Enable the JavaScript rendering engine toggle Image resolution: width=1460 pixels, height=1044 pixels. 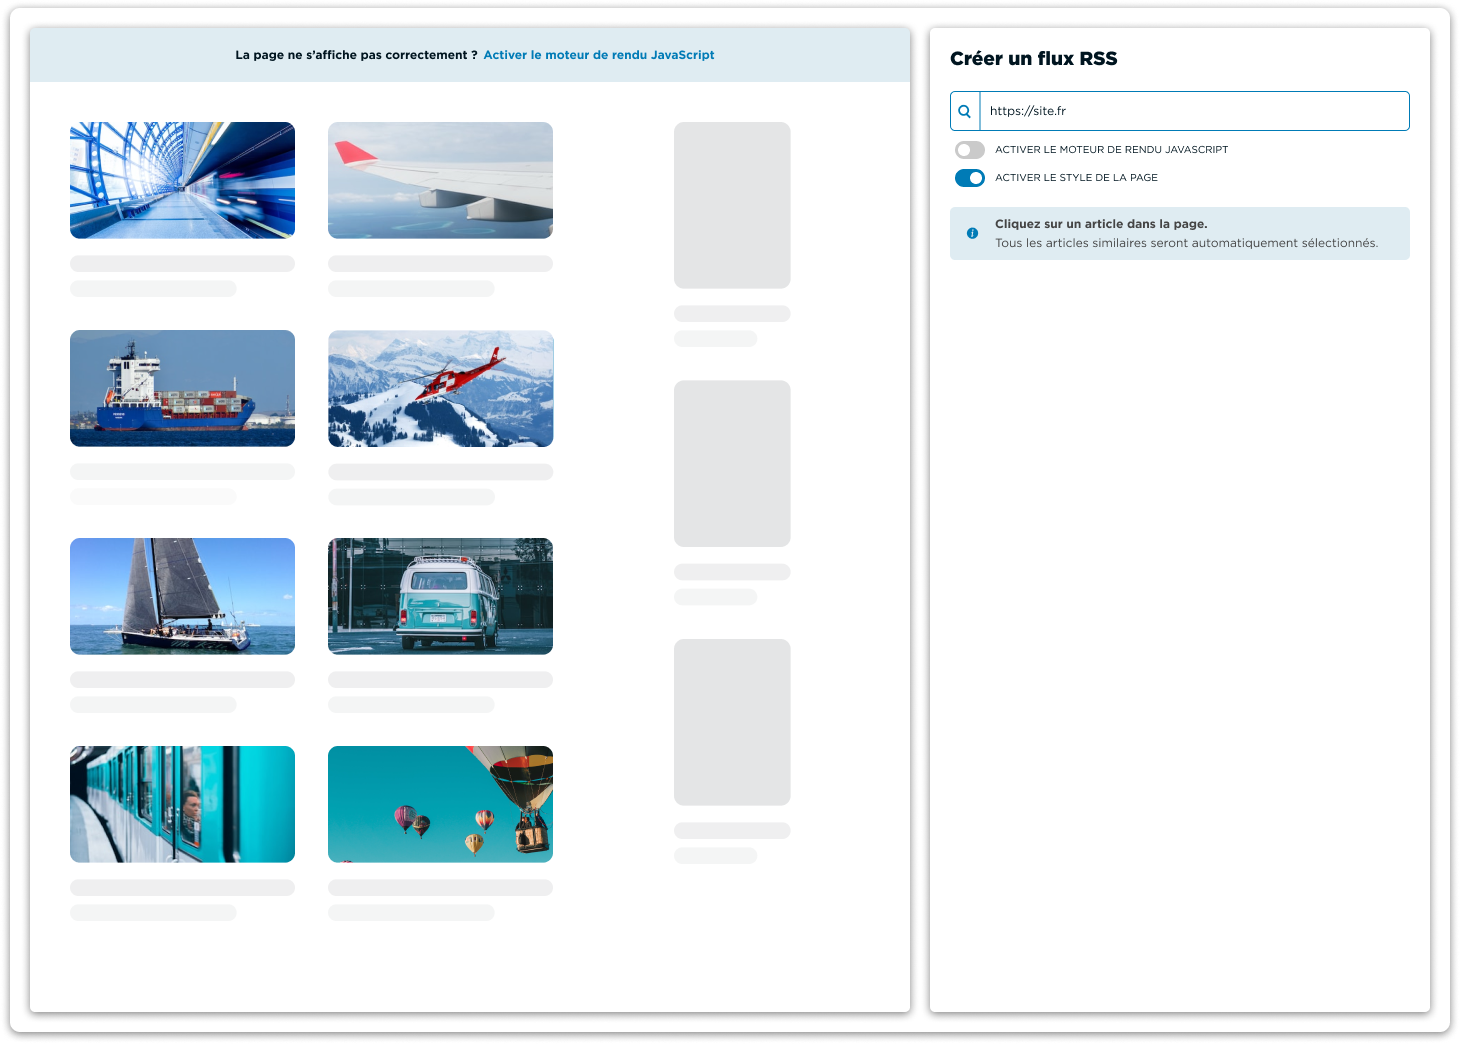pyautogui.click(x=969, y=150)
